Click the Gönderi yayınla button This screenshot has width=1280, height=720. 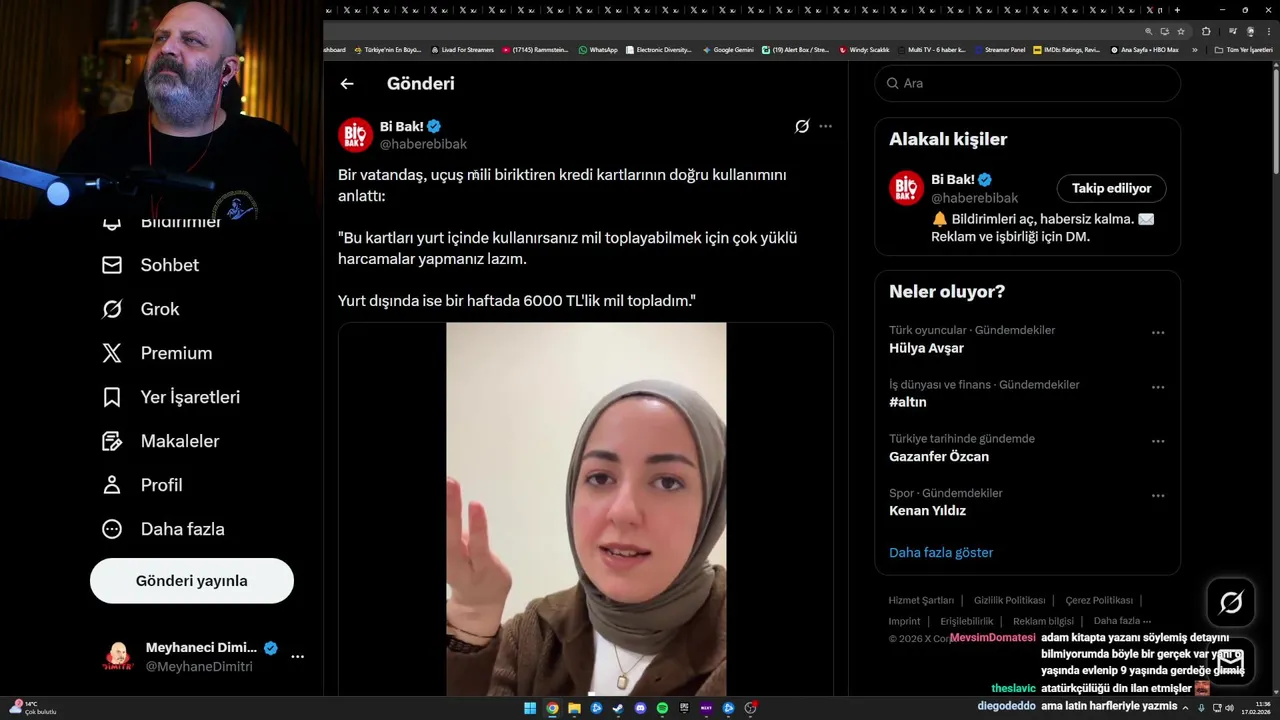point(192,581)
